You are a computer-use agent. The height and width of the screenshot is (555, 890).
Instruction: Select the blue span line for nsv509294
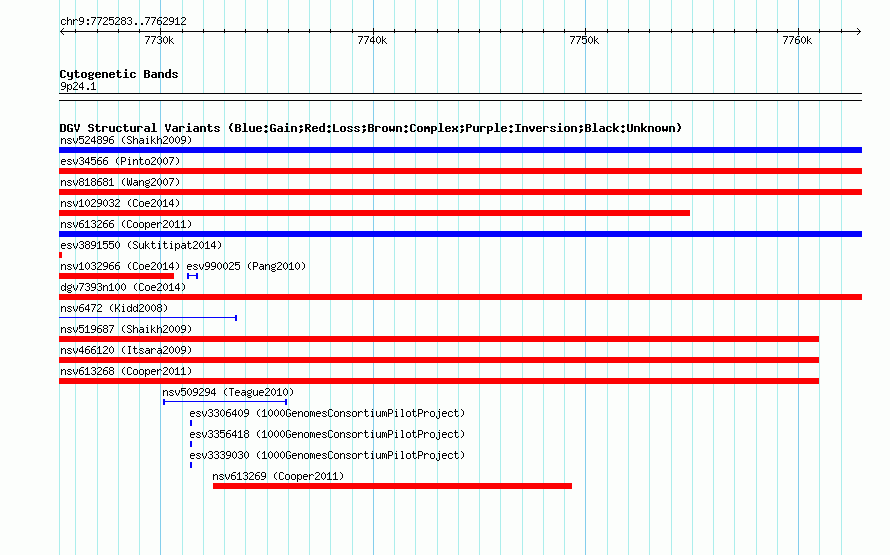coord(225,402)
